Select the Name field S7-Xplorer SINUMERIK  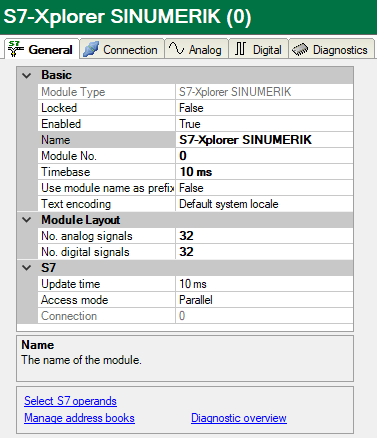(x=264, y=140)
